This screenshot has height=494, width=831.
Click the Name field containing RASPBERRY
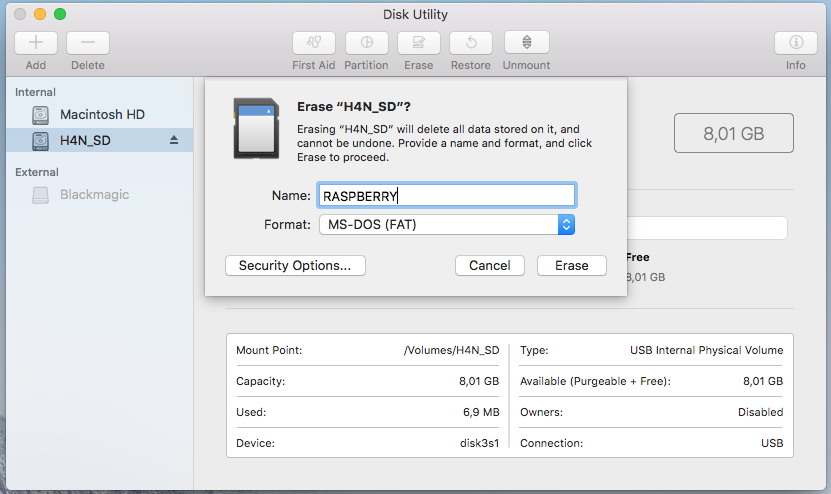coord(447,196)
